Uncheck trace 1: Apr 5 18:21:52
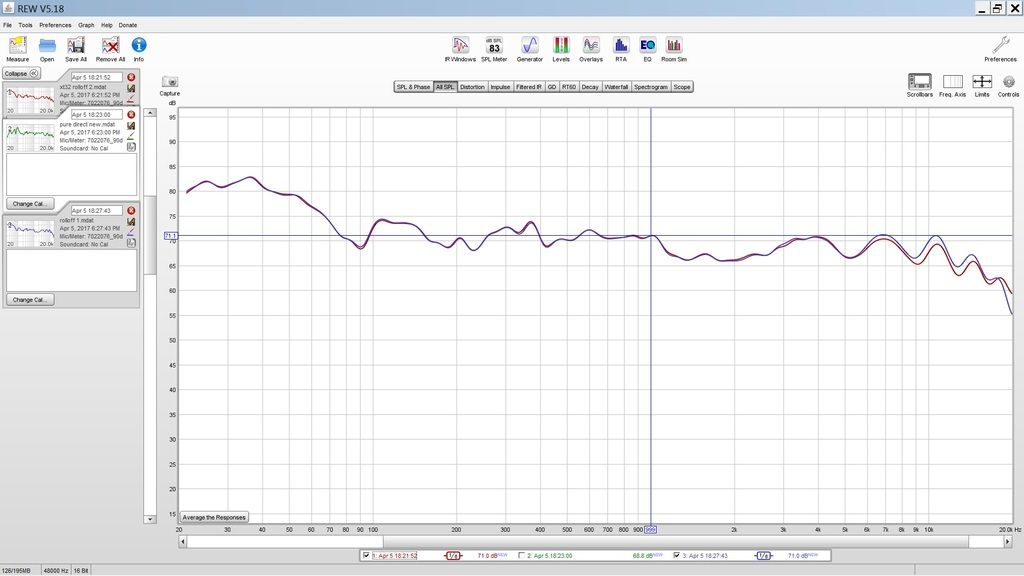The height and width of the screenshot is (576, 1024). [x=366, y=555]
